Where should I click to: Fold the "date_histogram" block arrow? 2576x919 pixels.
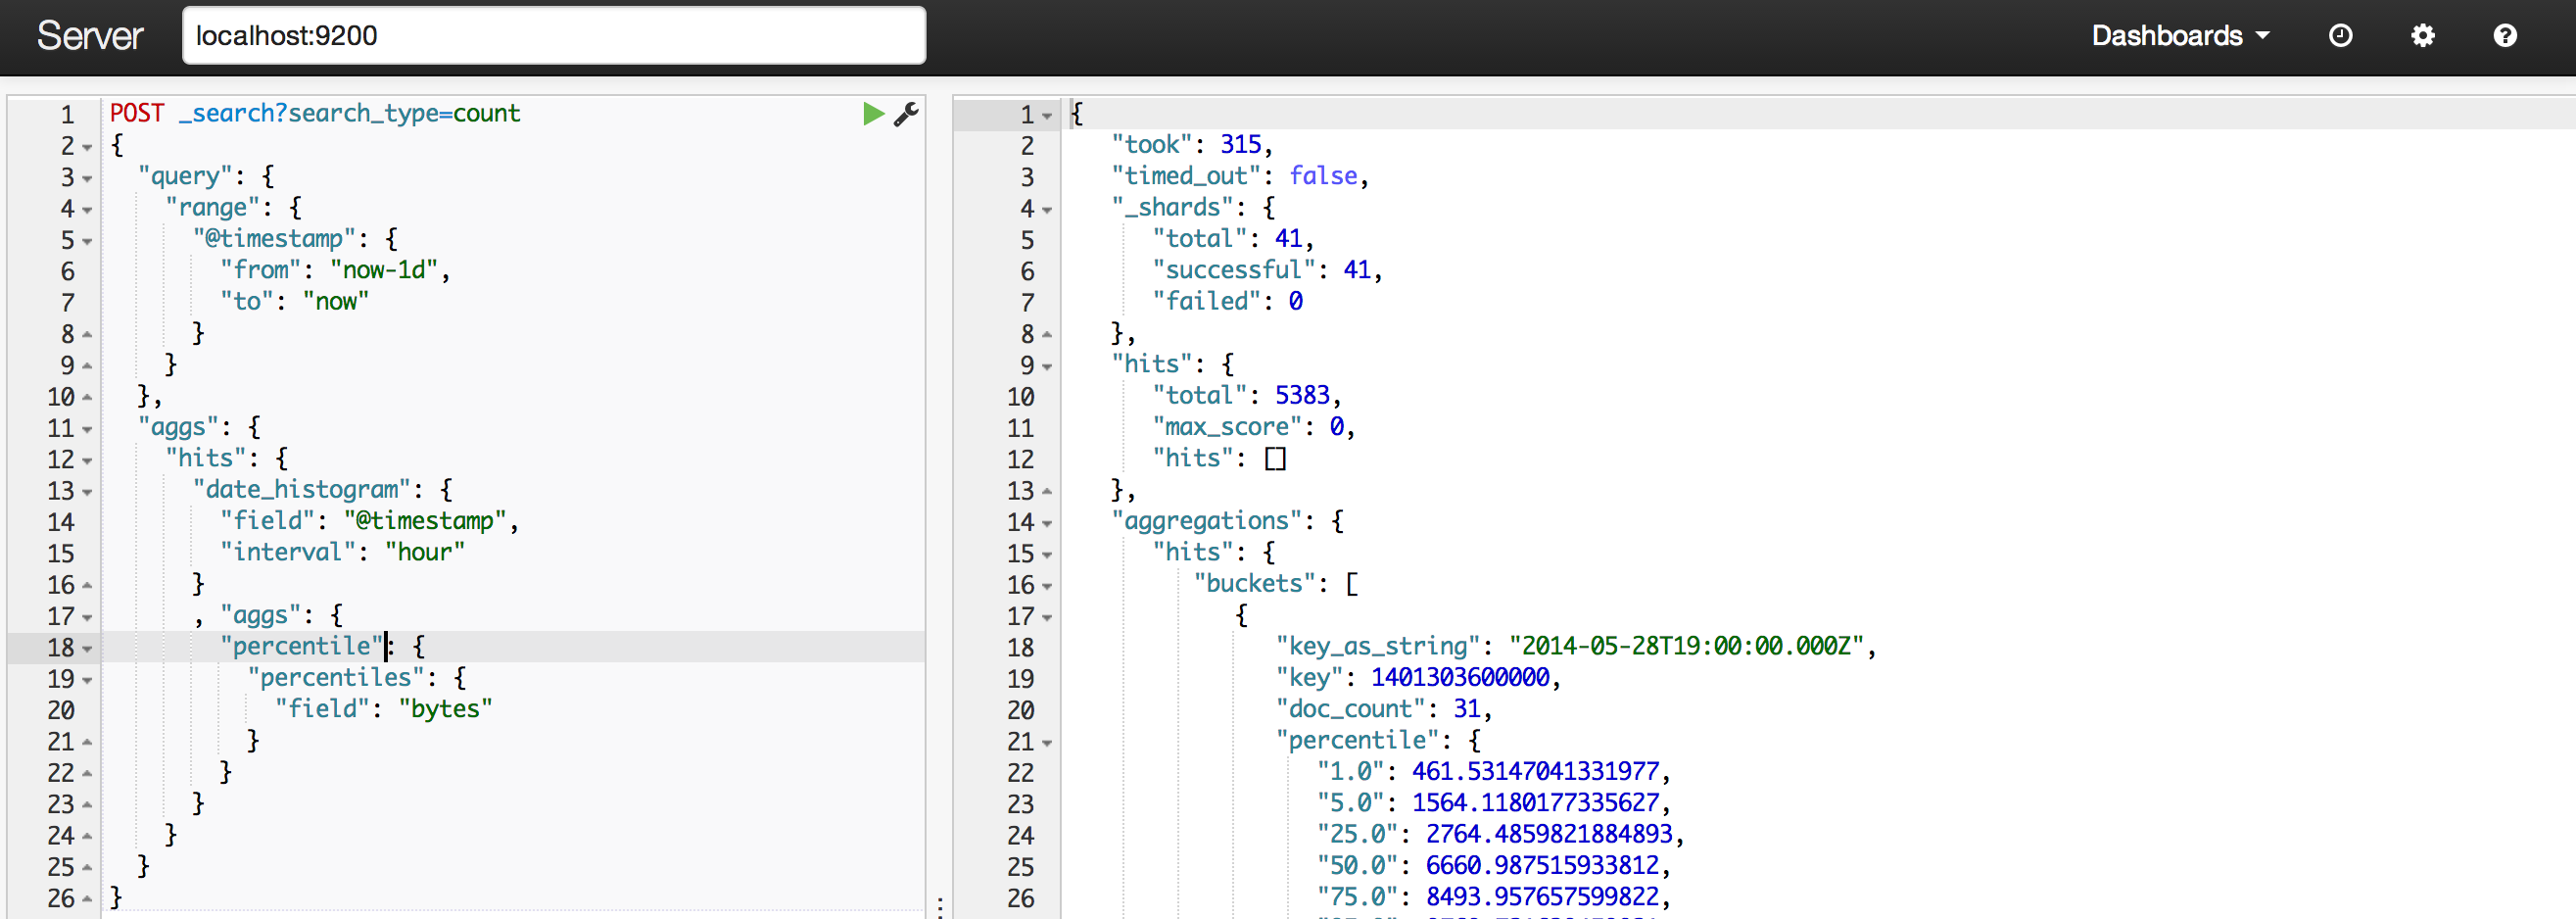pos(87,492)
